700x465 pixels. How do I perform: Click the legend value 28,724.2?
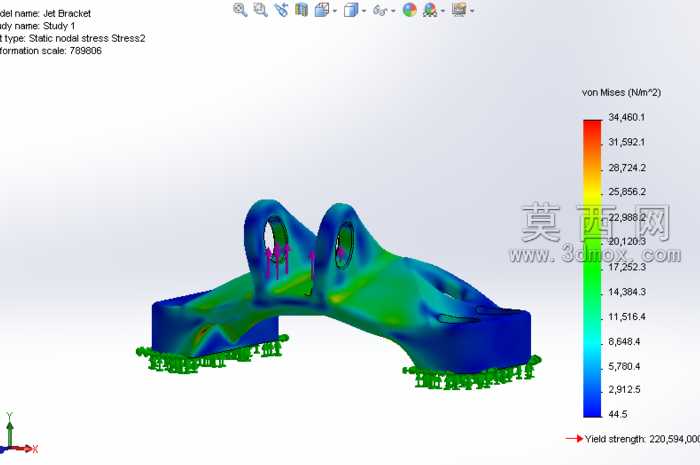tap(627, 168)
